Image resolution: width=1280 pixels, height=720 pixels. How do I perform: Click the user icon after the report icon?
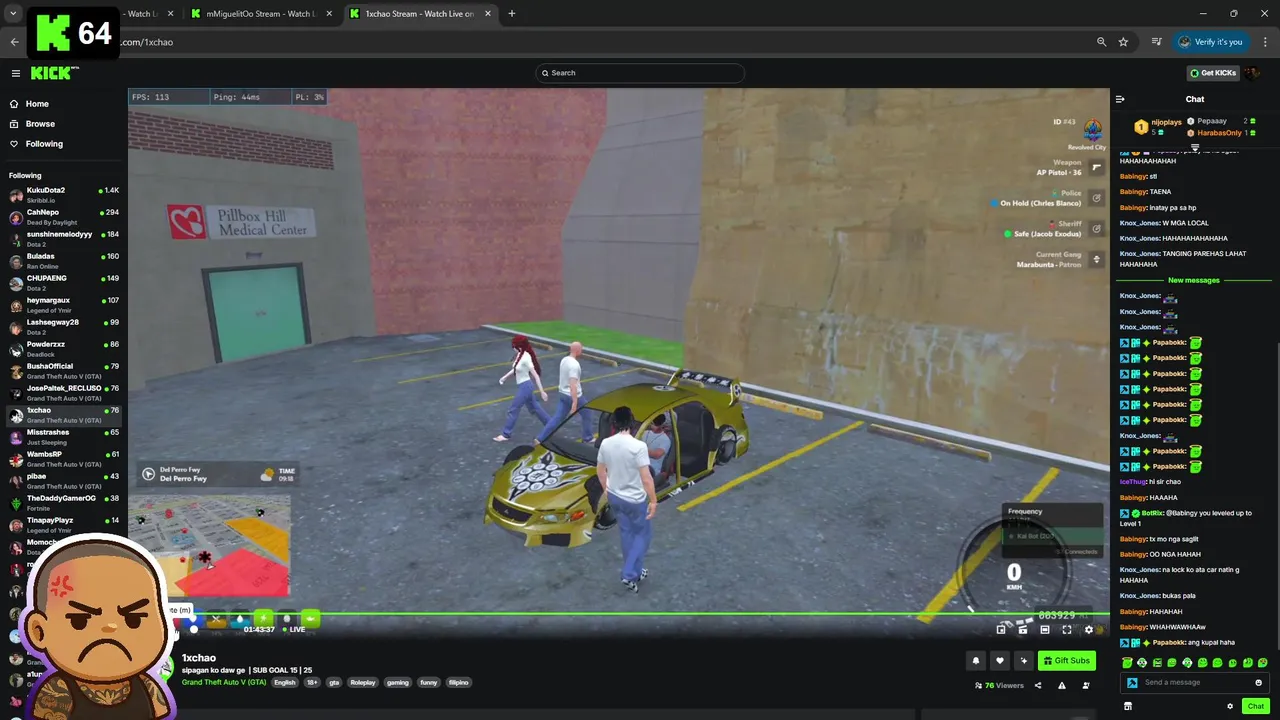[x=1086, y=685]
